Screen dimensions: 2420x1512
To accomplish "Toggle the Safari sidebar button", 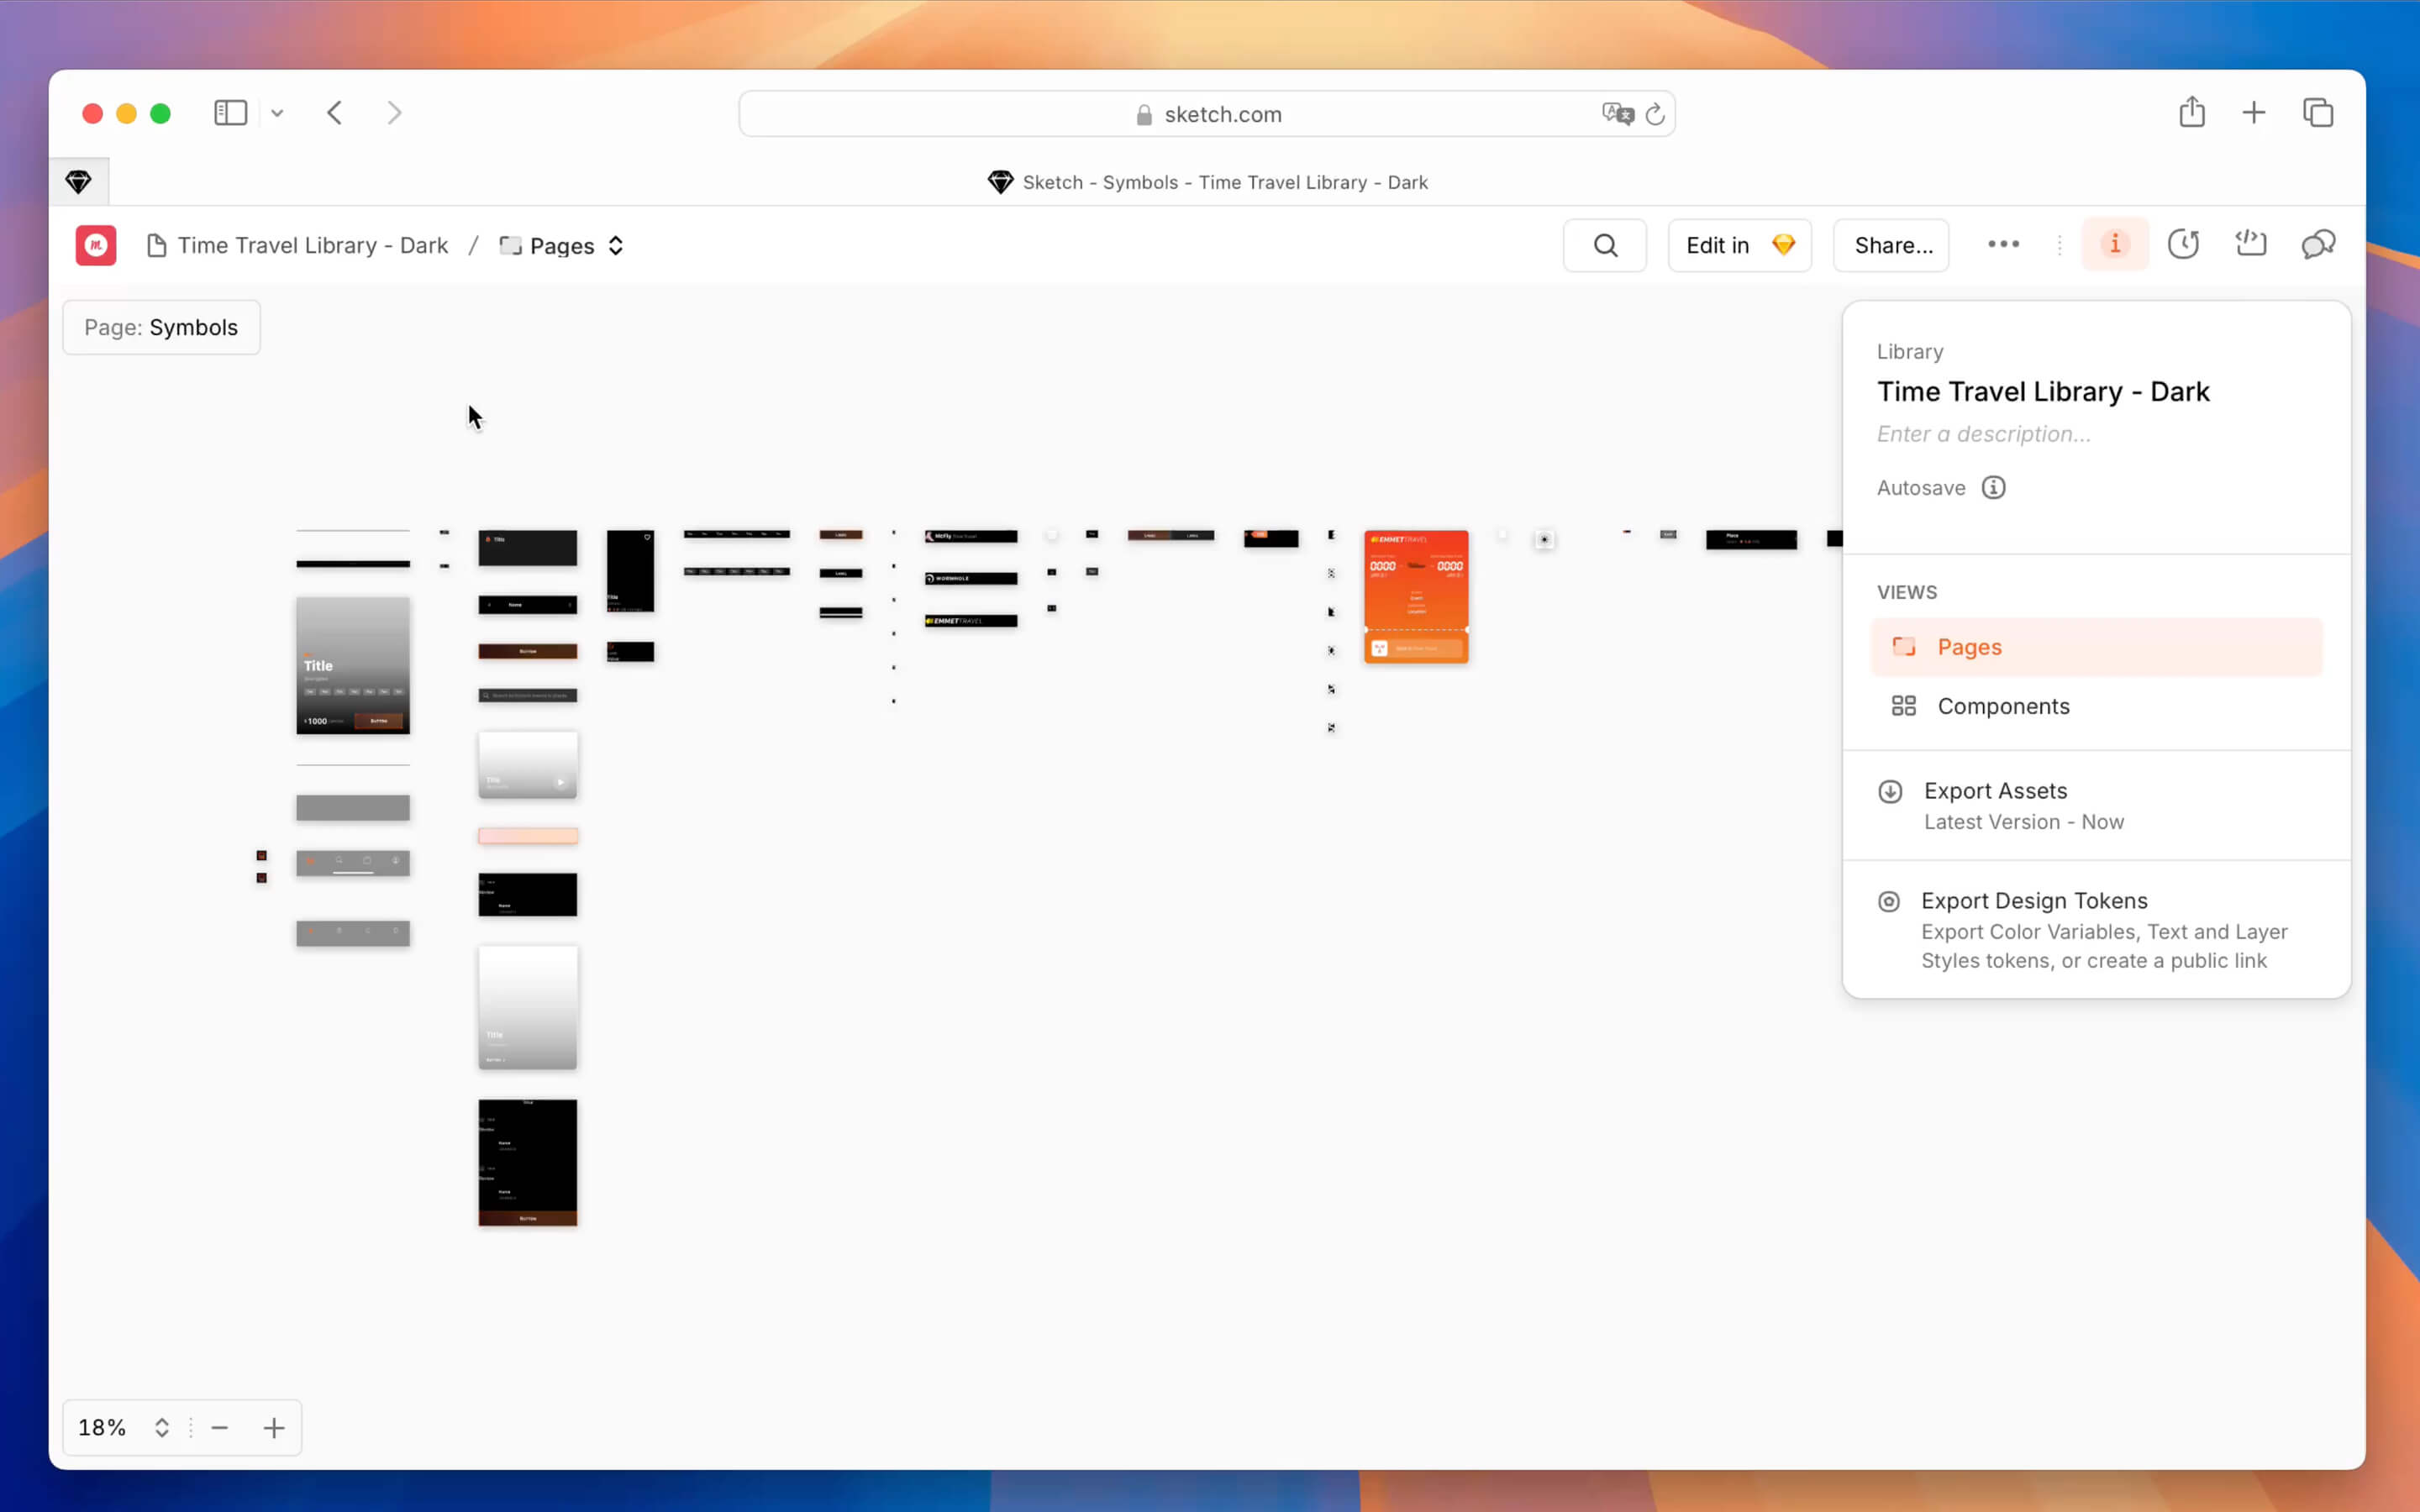I will [230, 113].
